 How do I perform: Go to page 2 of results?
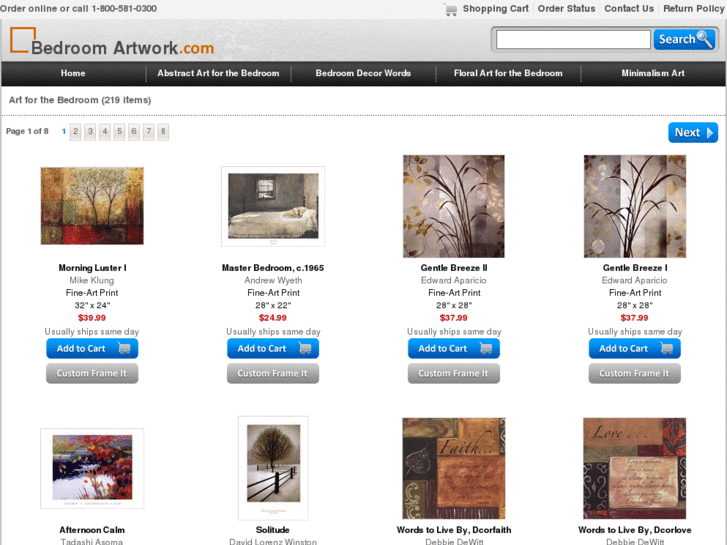(76, 132)
